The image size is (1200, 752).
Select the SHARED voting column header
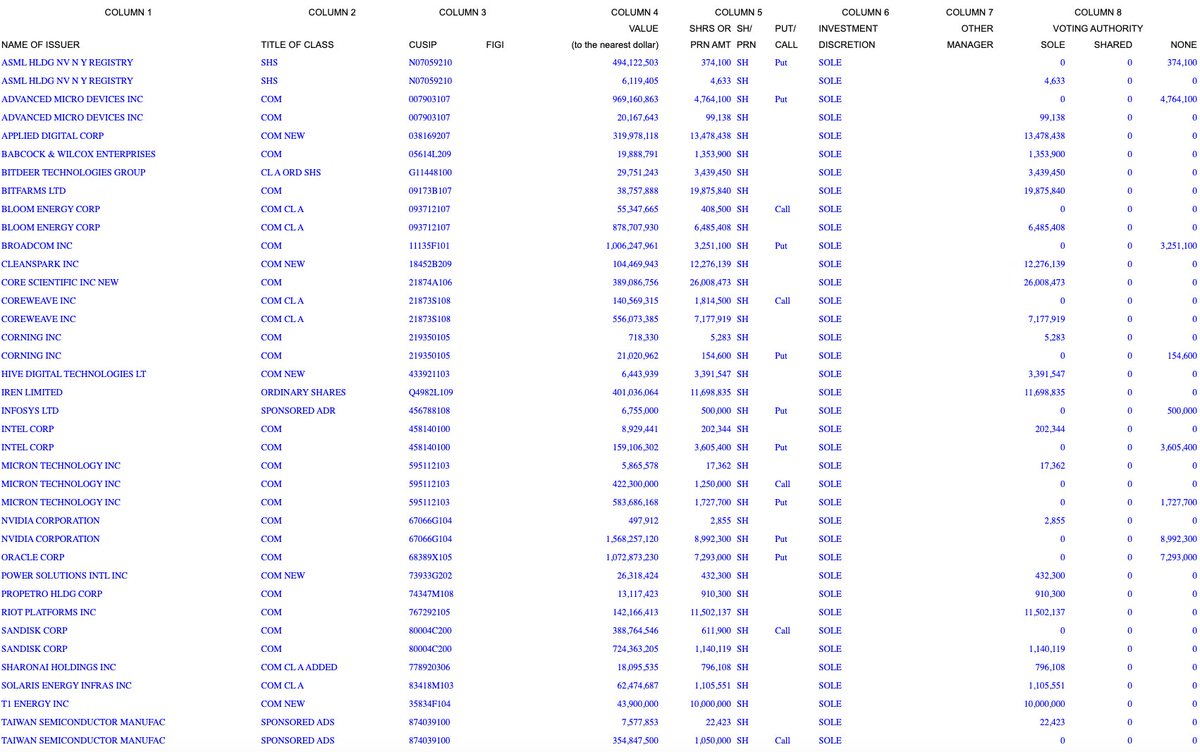pos(1113,45)
